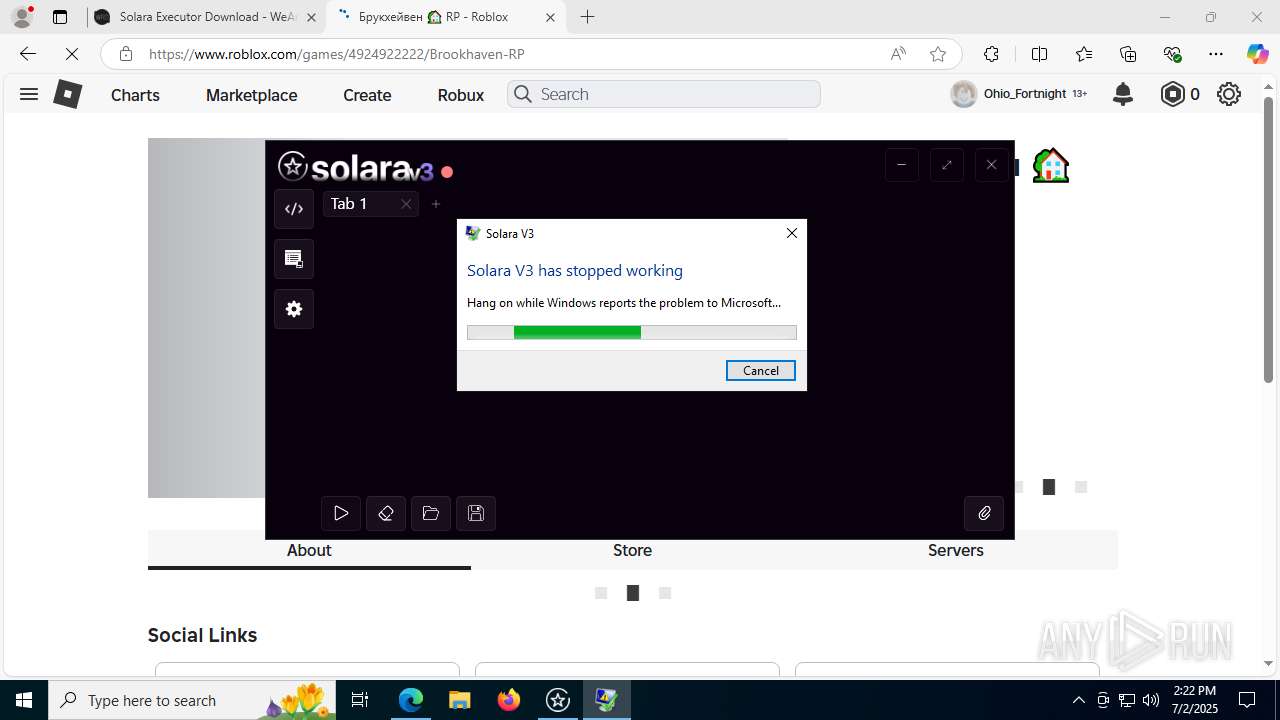Viewport: 1280px width, 720px height.
Task: Open the tab actions menu
Action: [x=60, y=17]
